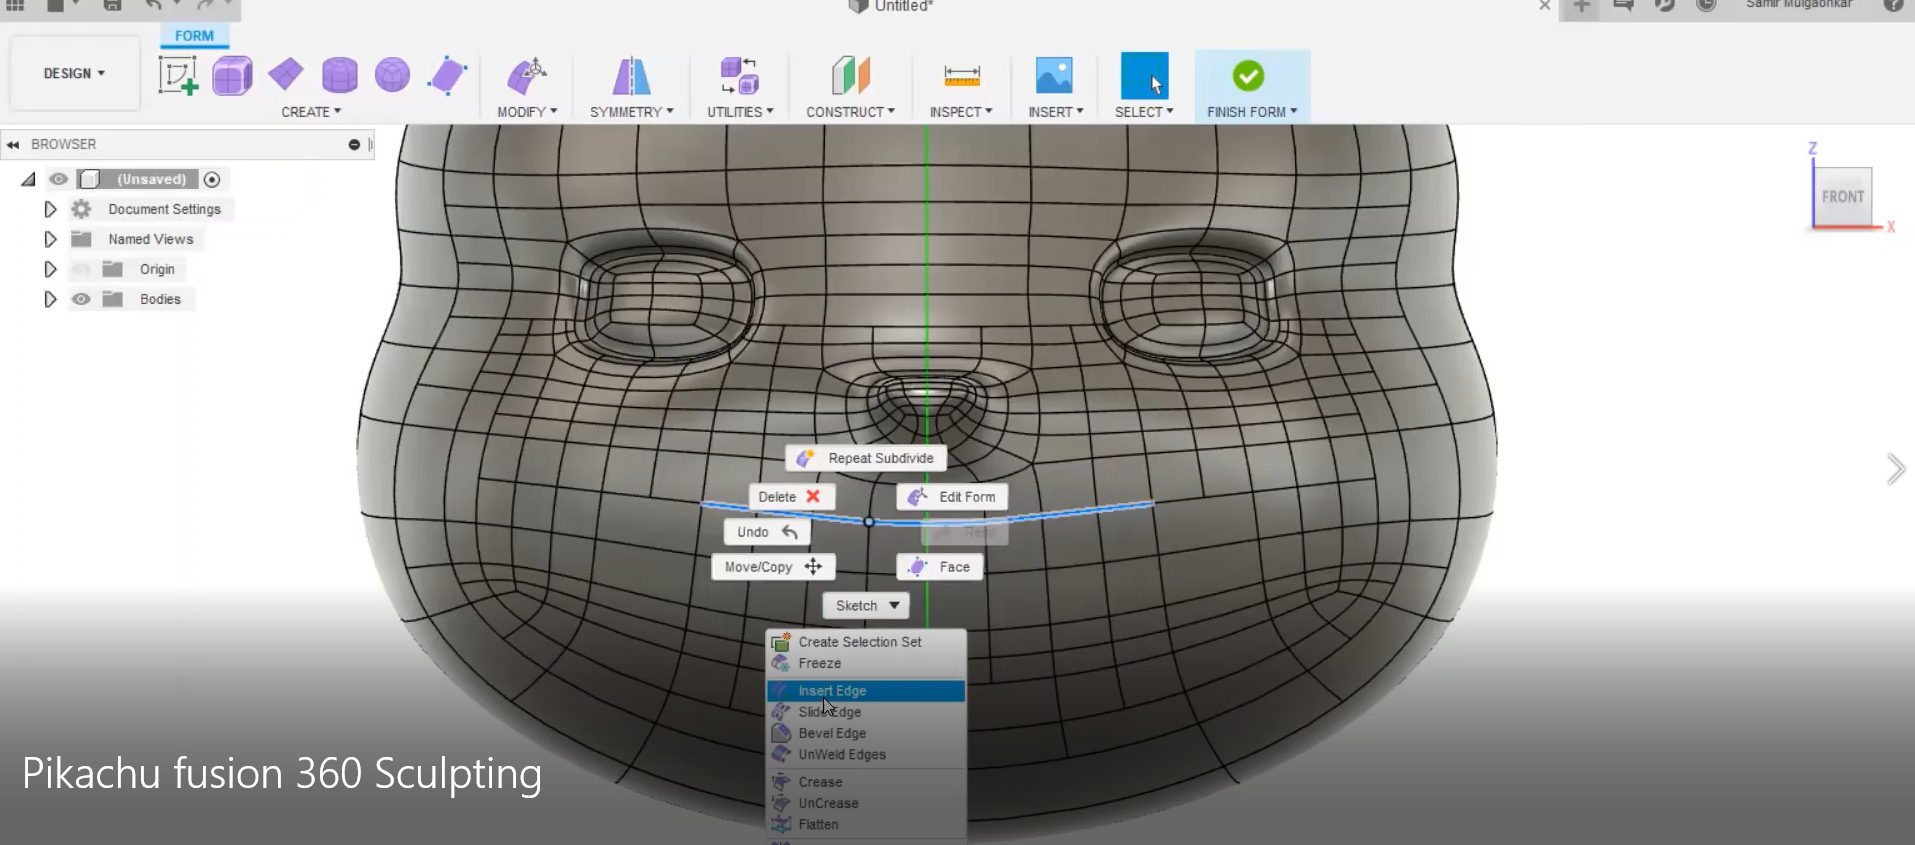
Task: Click right-side panel chevron arrow
Action: coord(1895,469)
